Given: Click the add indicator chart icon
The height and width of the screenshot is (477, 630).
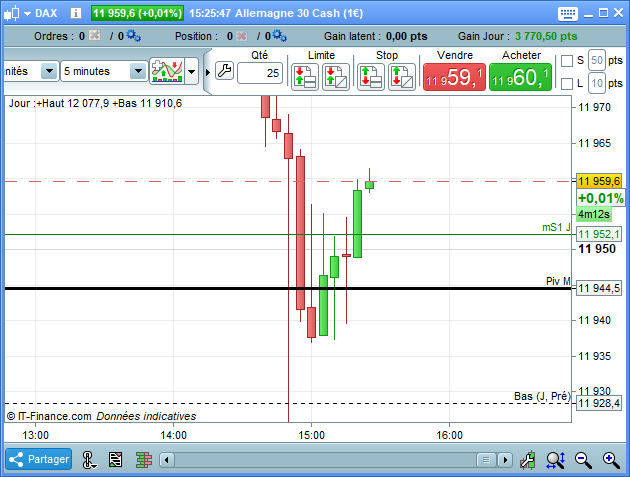Looking at the screenshot, I should click(x=167, y=71).
